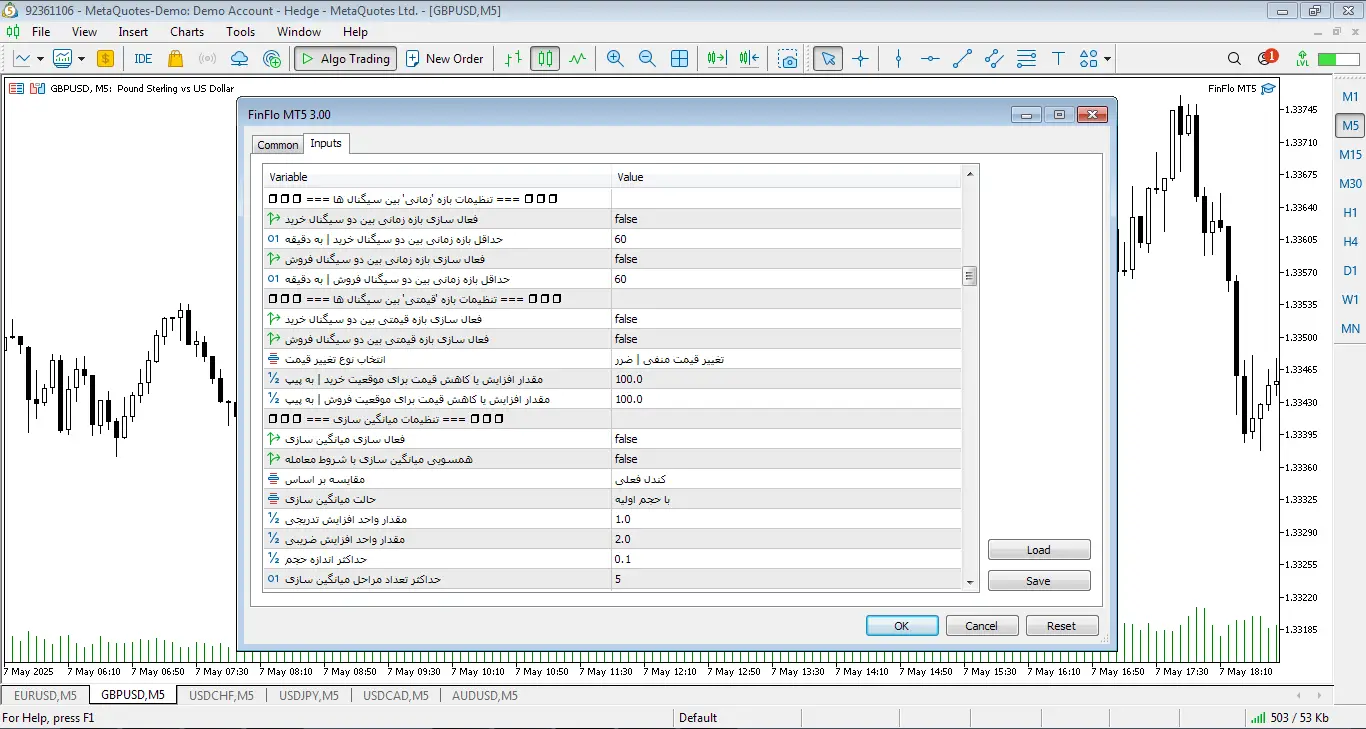
Task: Select the trendline drawing tool
Action: [962, 59]
